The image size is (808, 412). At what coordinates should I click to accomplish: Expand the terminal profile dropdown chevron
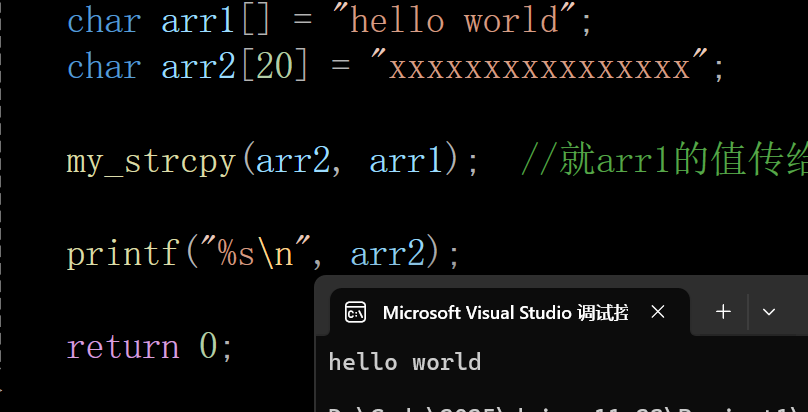(769, 312)
